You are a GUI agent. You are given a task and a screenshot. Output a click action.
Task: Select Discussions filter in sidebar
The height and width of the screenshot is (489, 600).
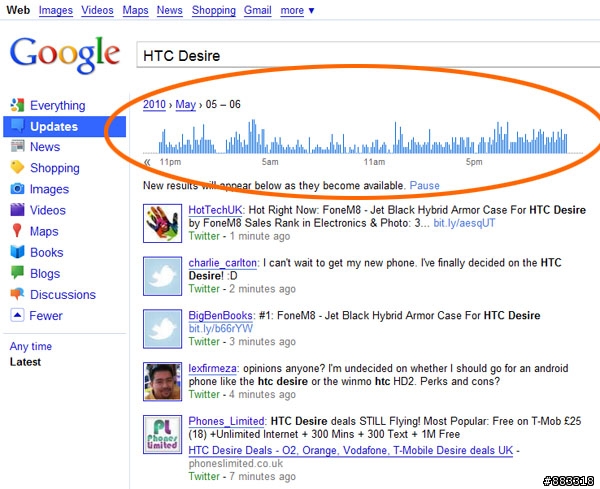point(63,295)
